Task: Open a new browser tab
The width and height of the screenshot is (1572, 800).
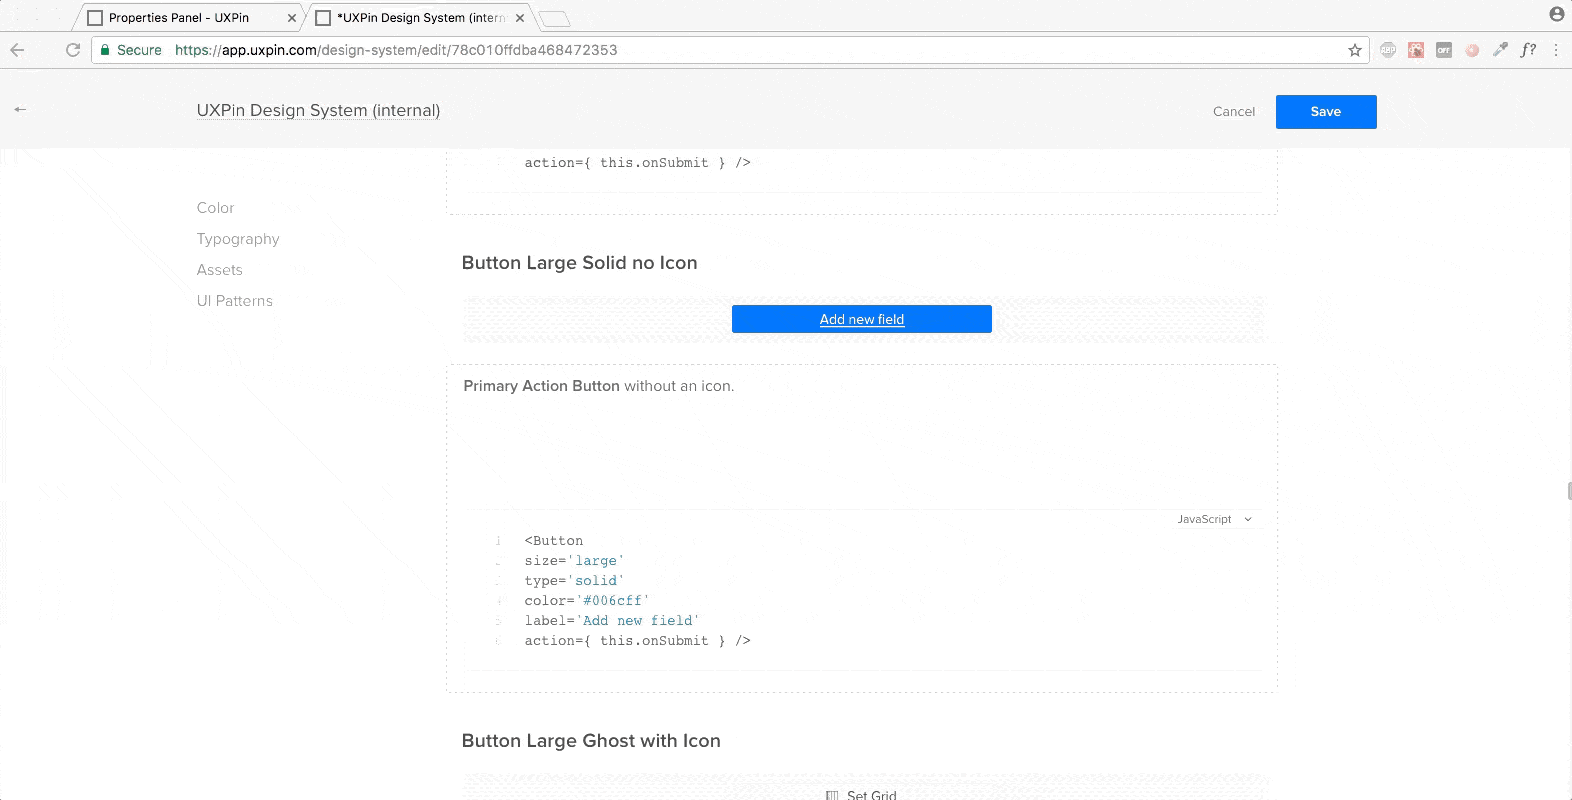Action: click(554, 19)
